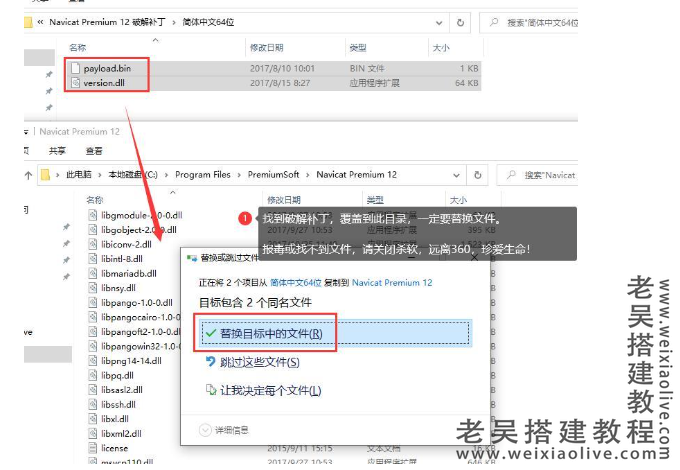Open address history dropdown in top window
This screenshot has width=680, height=470.
tap(439, 23)
